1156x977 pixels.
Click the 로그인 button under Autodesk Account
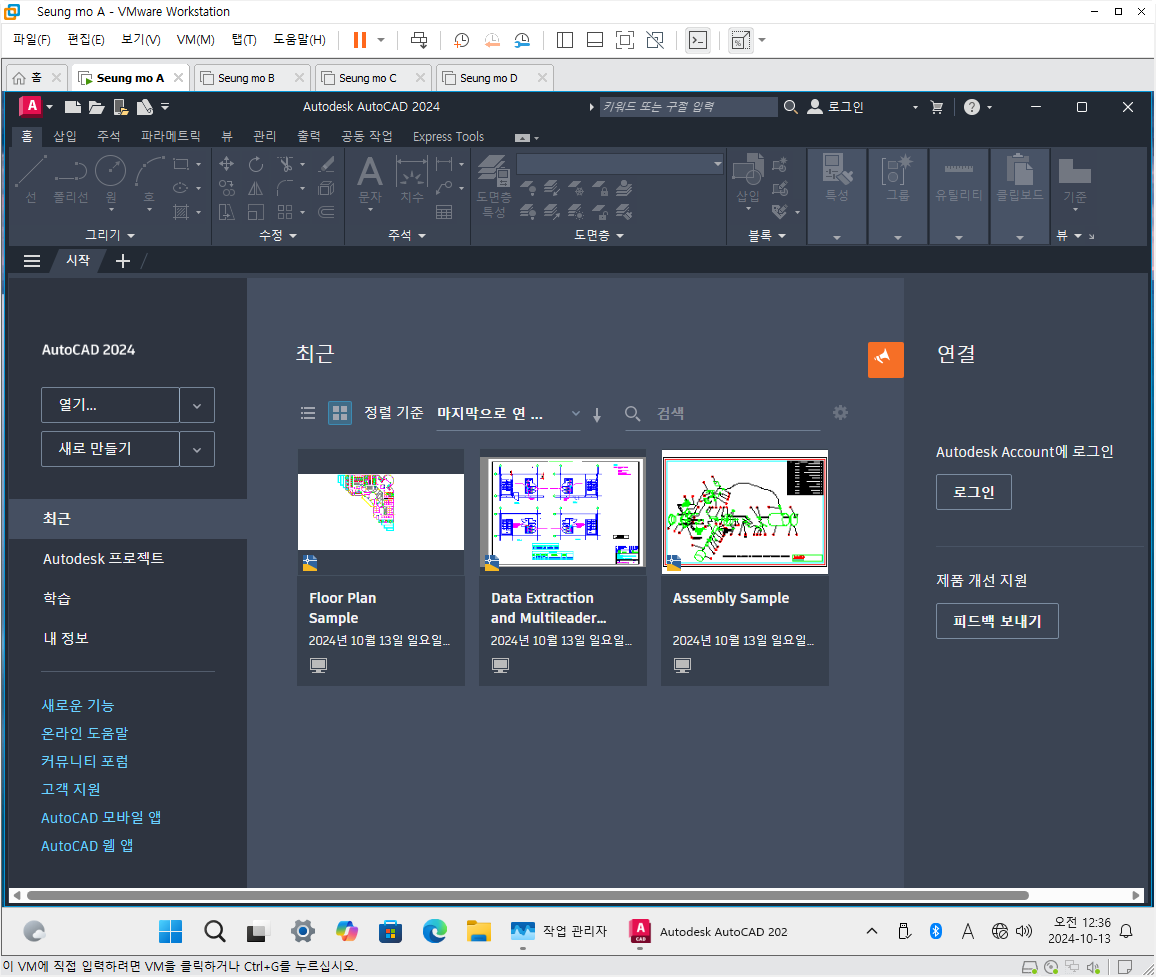(973, 492)
